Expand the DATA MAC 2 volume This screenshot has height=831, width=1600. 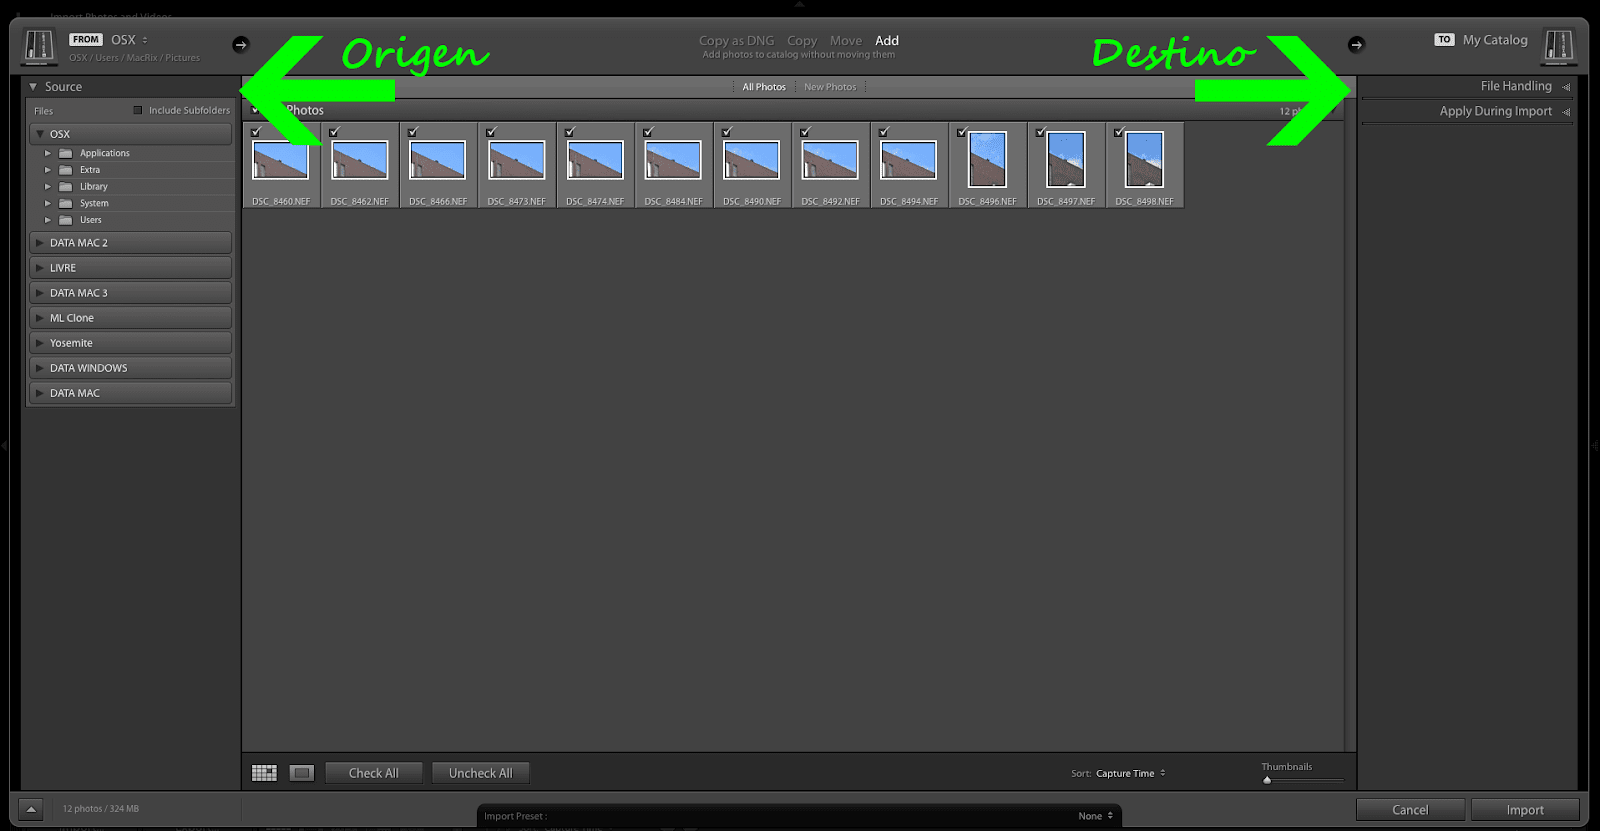pyautogui.click(x=131, y=243)
